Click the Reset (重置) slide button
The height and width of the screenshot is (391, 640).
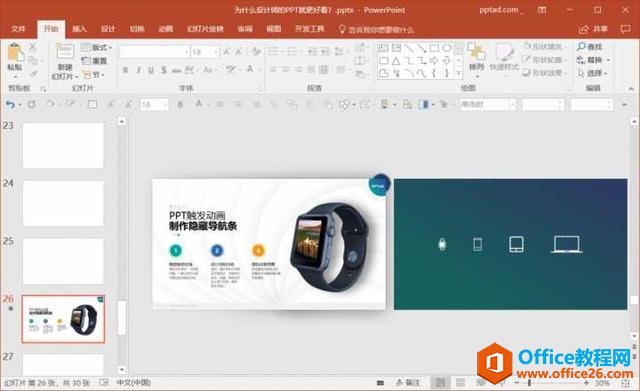tap(94, 61)
